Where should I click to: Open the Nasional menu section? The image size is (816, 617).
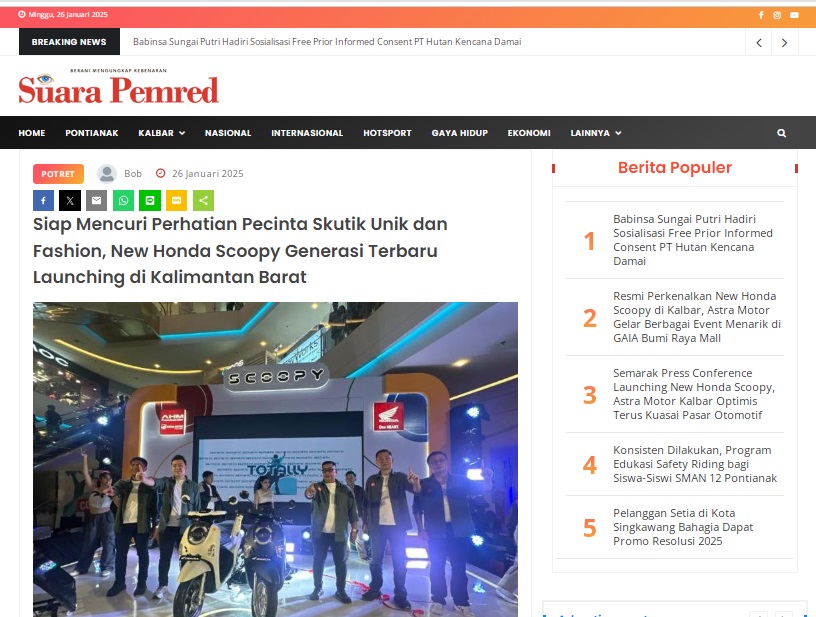(x=228, y=133)
